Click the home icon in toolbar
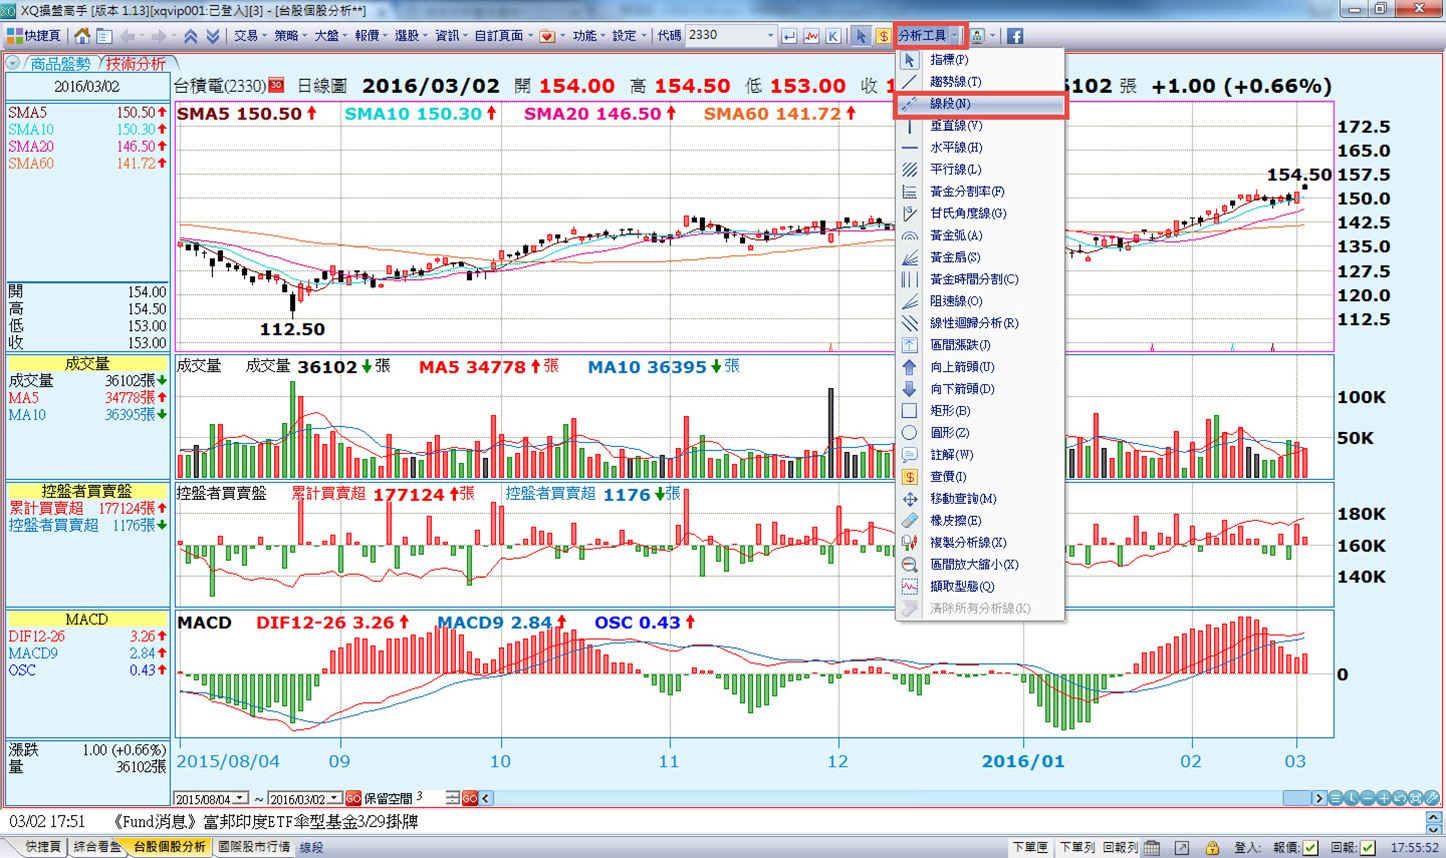The height and width of the screenshot is (858, 1446). (x=82, y=36)
